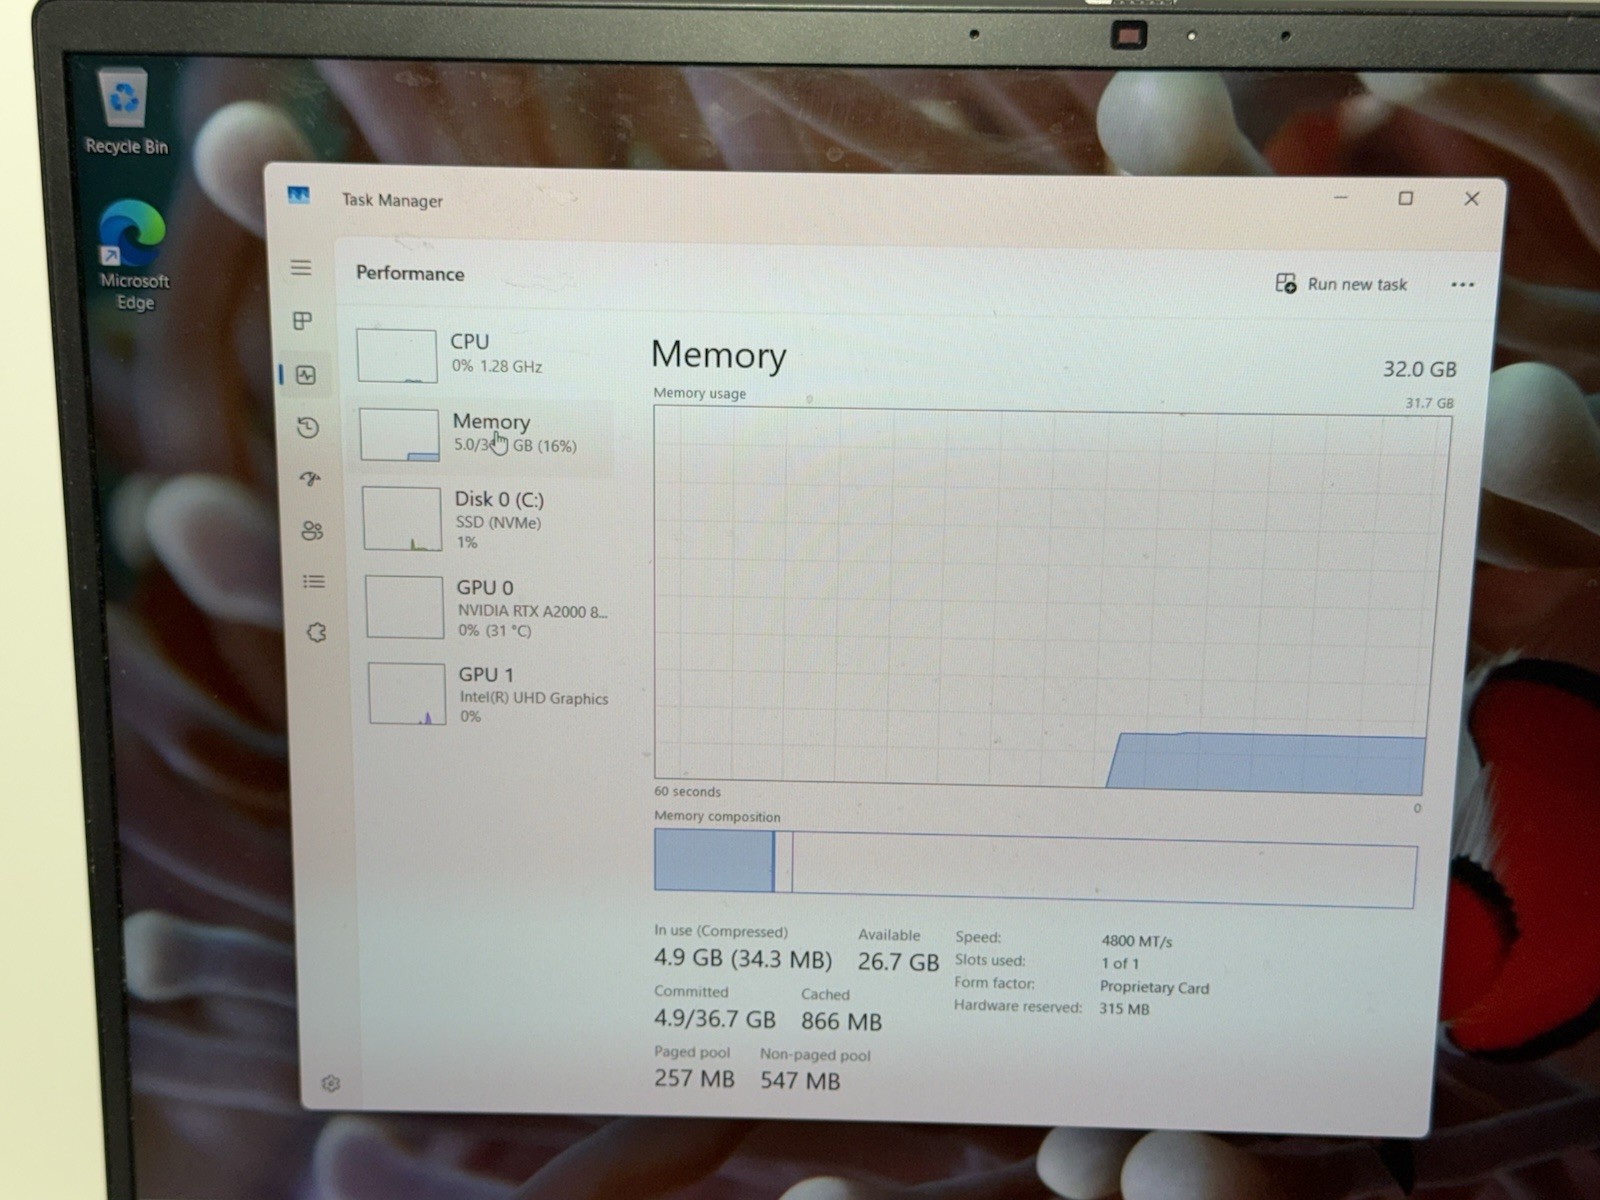Click the Memory composition bar
This screenshot has height=1200, width=1600.
click(1035, 868)
